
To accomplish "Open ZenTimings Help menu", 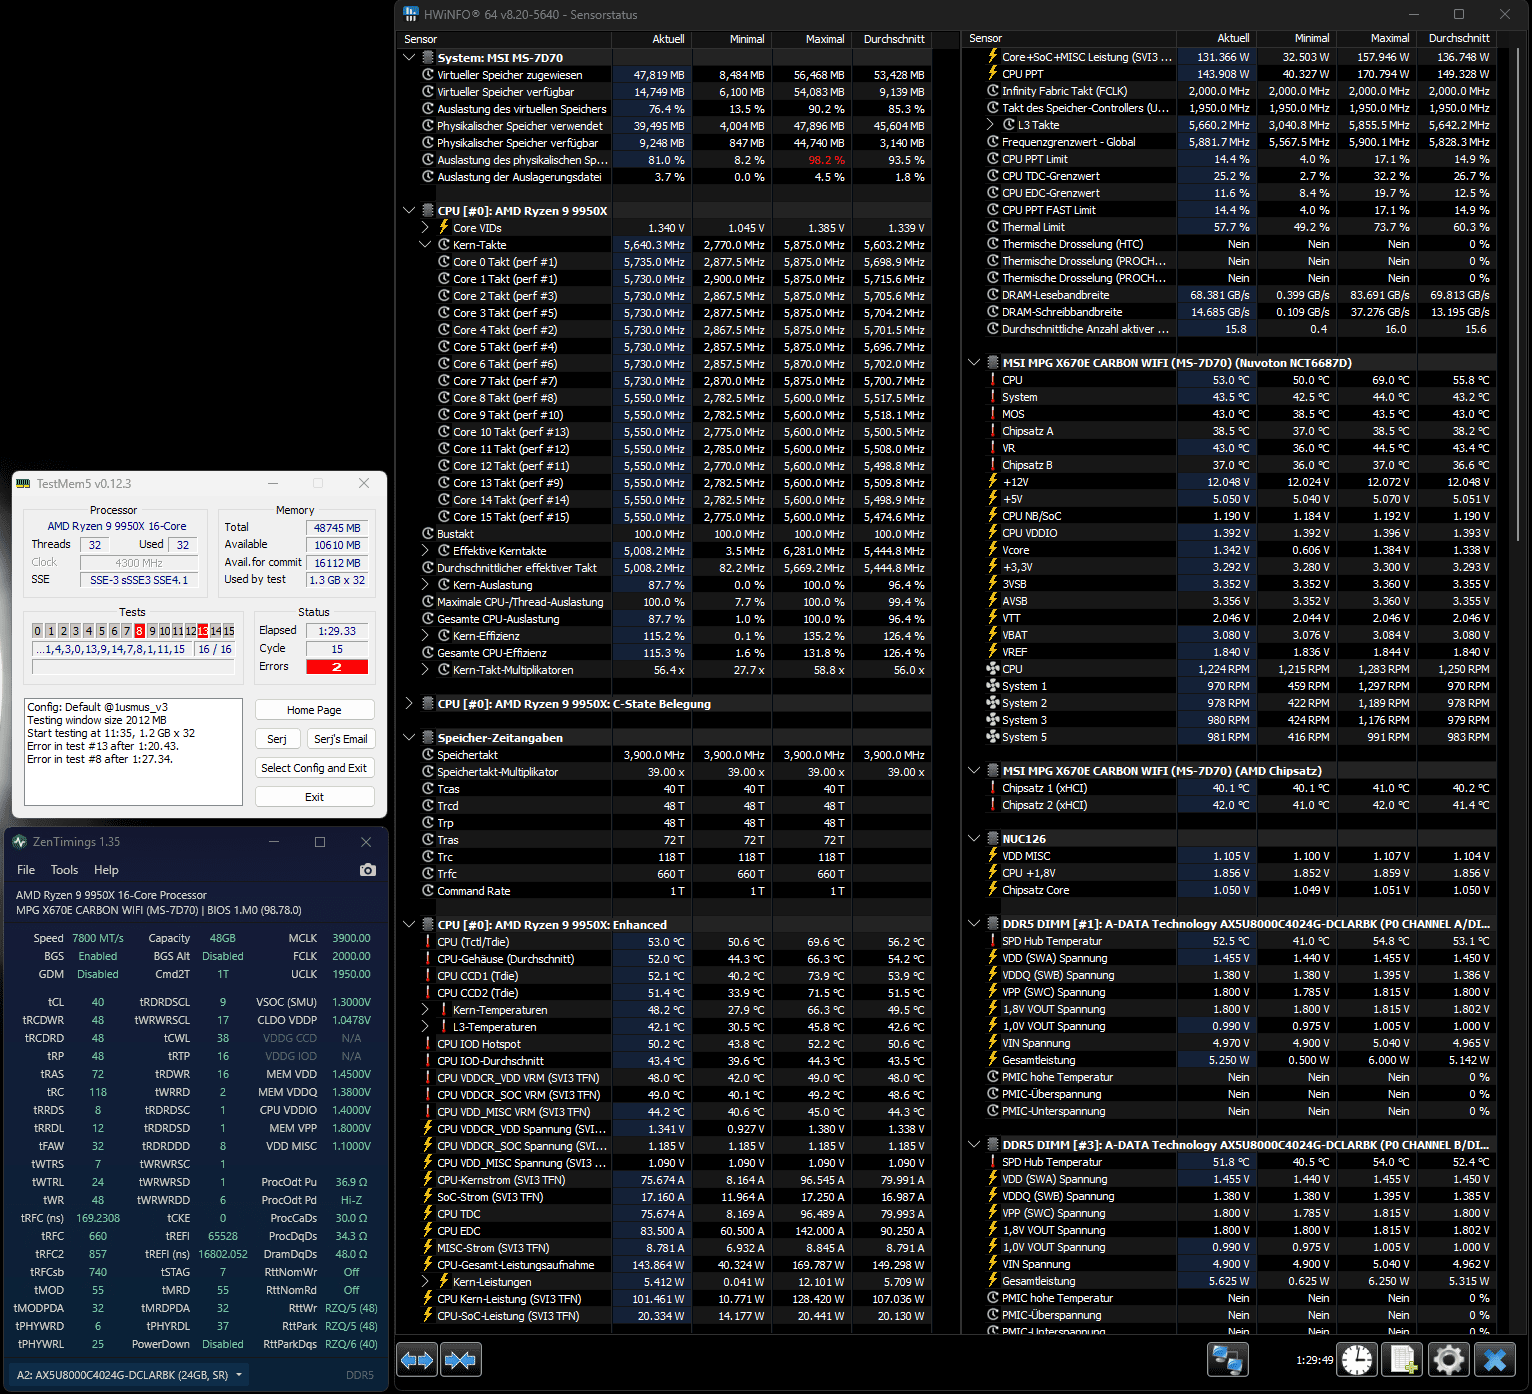I will (106, 870).
